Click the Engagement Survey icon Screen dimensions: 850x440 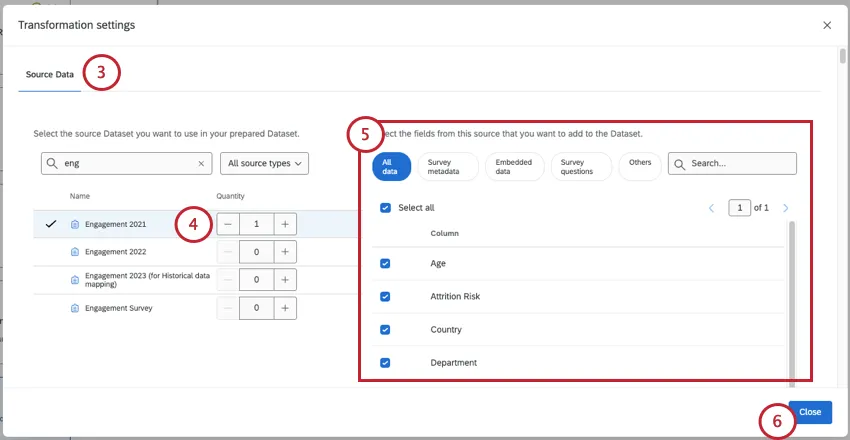[x=75, y=308]
